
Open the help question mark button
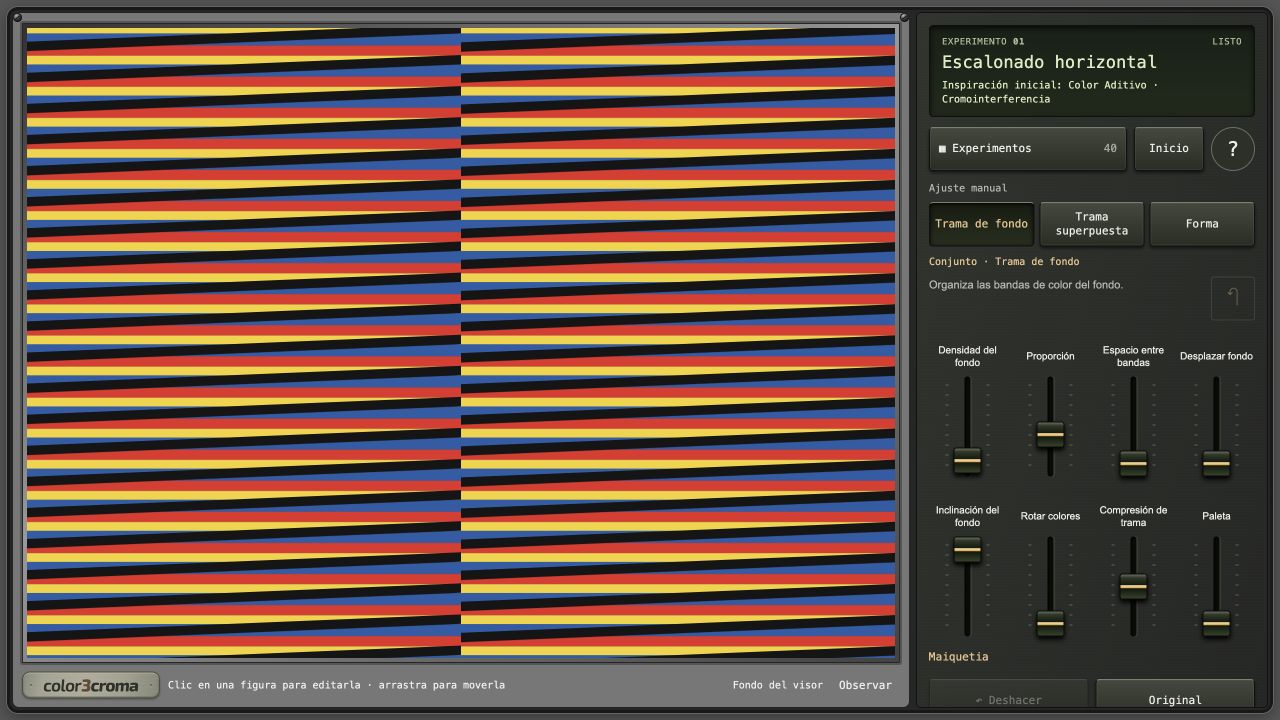pos(1232,149)
